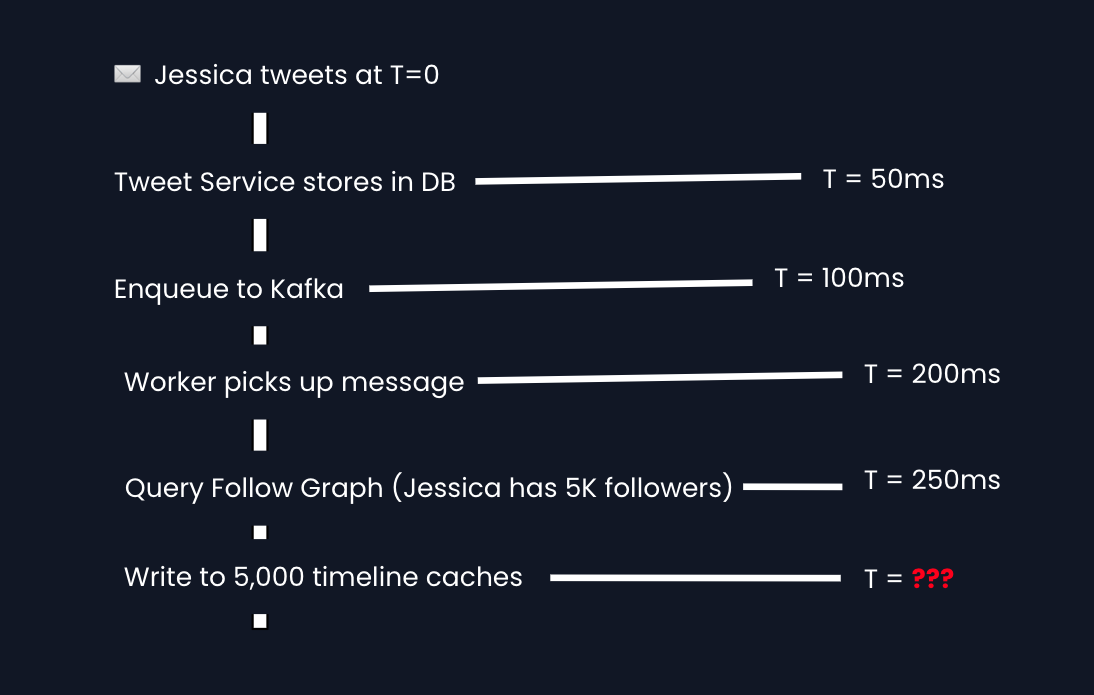Click the red question marks
This screenshot has width=1094, height=695.
pyautogui.click(x=932, y=578)
